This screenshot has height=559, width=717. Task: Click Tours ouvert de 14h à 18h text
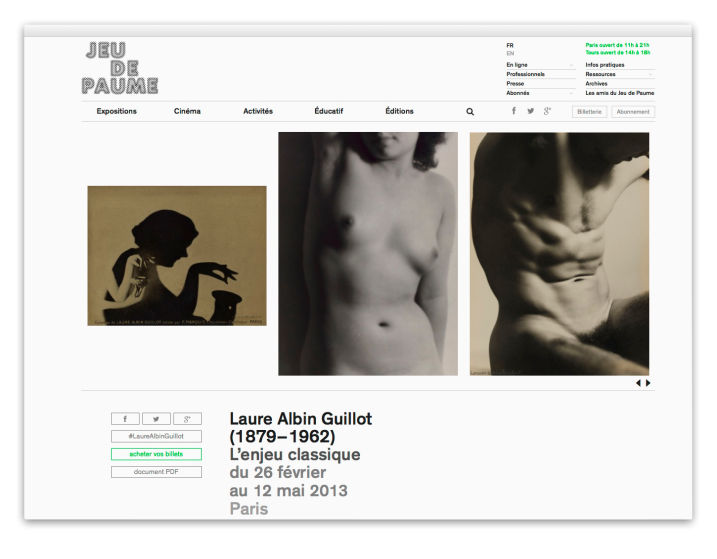618,52
